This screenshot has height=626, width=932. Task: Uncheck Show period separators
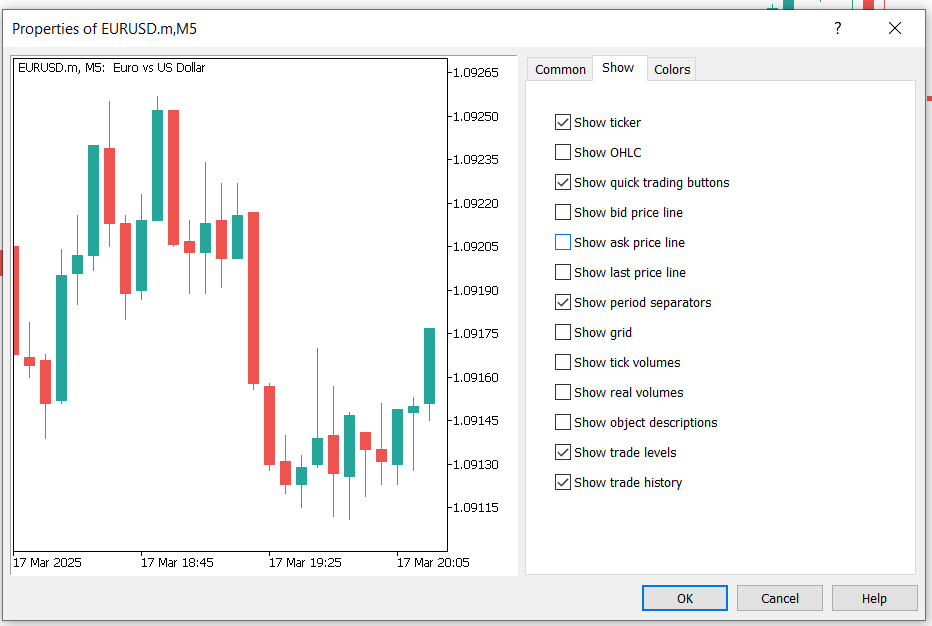pos(563,303)
